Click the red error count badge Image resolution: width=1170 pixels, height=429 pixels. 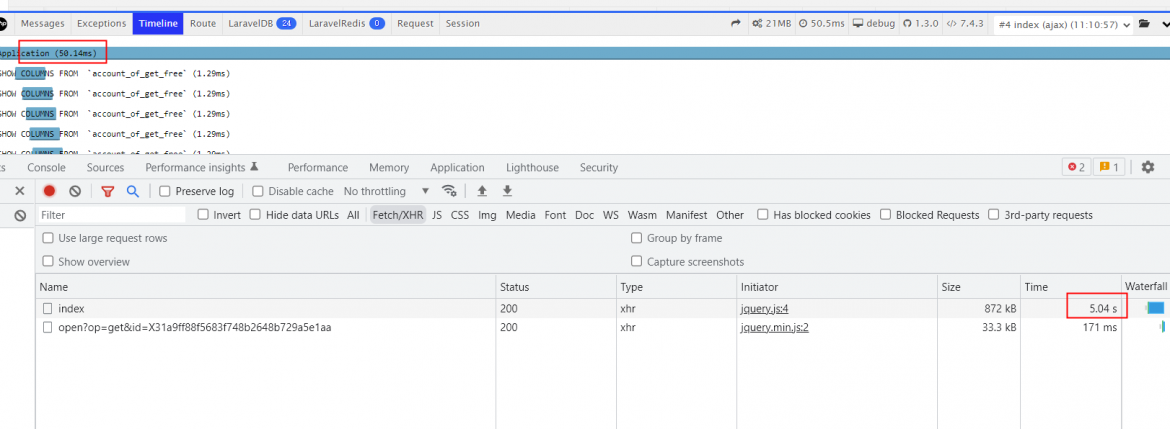[x=1076, y=167]
